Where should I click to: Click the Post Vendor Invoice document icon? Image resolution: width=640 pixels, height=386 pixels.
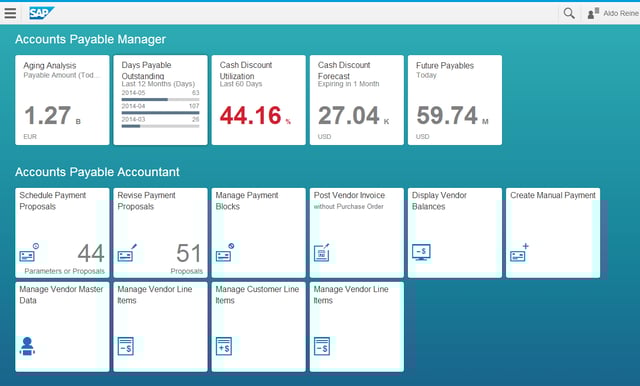point(322,253)
